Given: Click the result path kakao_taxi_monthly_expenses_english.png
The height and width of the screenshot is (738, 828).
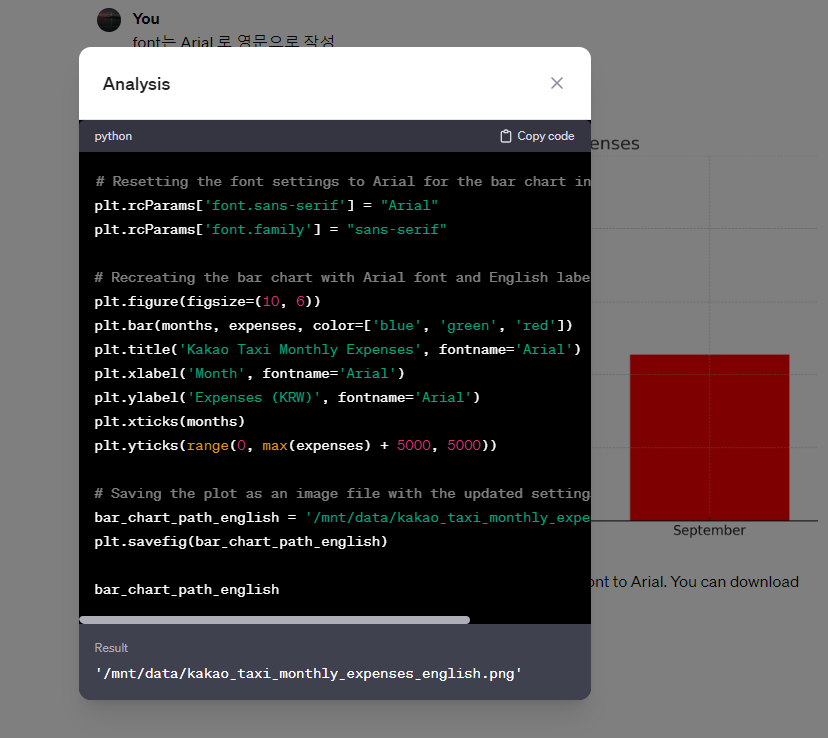Looking at the screenshot, I should pos(308,674).
